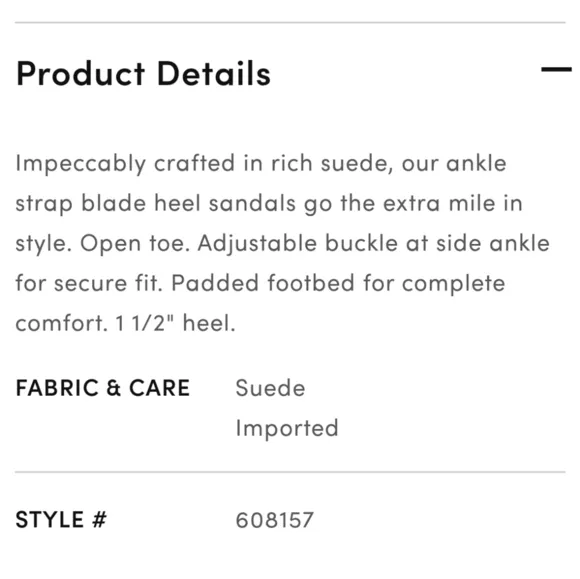This screenshot has height=579, width=580.
Task: Collapse the Product Details section
Action: tap(556, 69)
